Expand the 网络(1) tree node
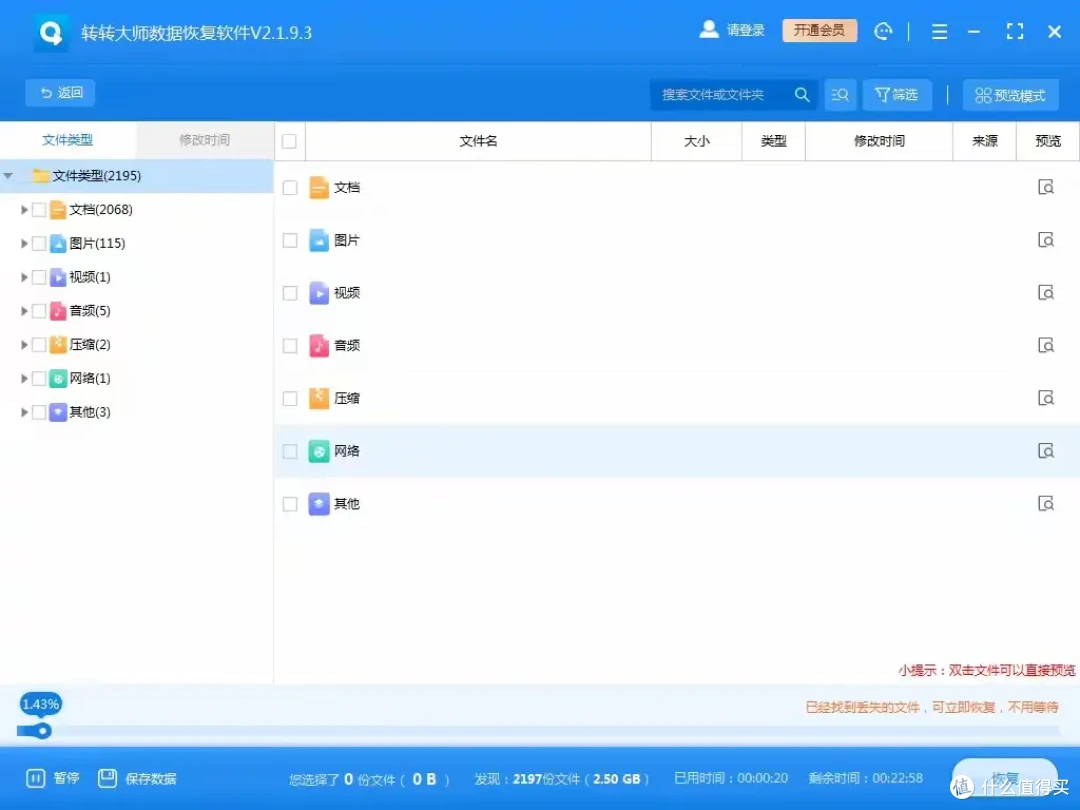 (24, 378)
